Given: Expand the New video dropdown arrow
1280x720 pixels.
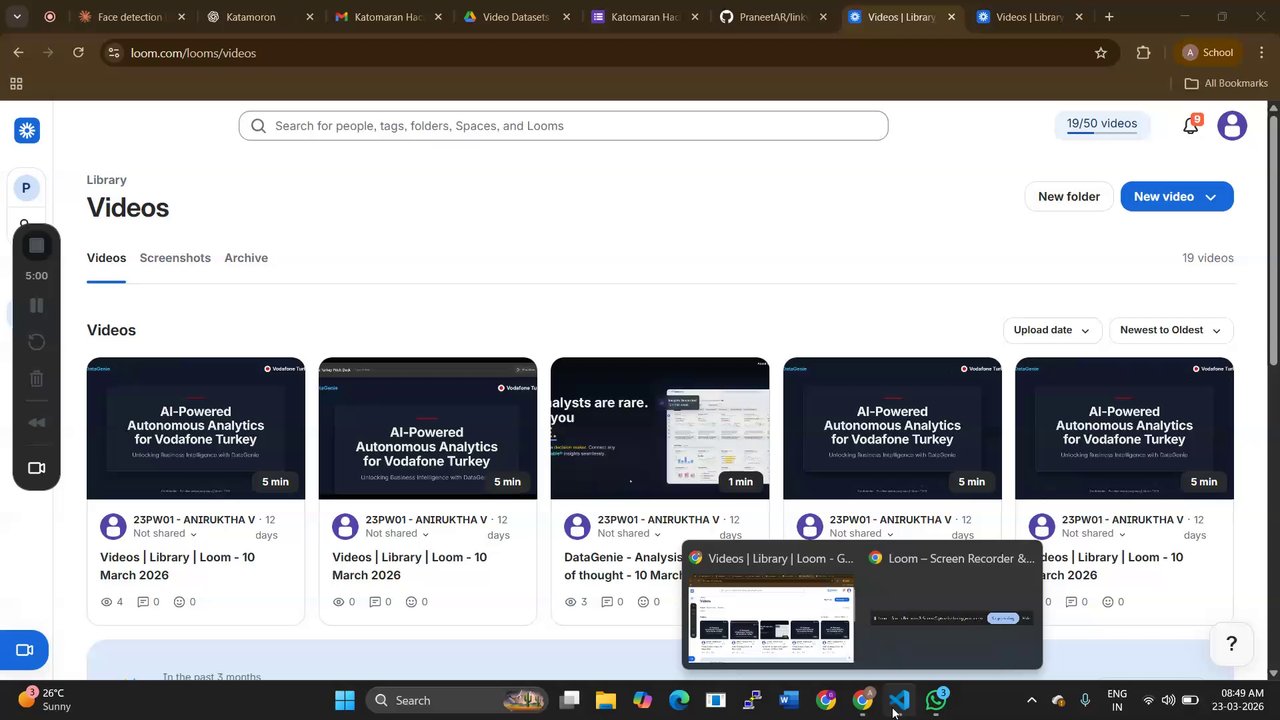Looking at the screenshot, I should click(x=1211, y=197).
